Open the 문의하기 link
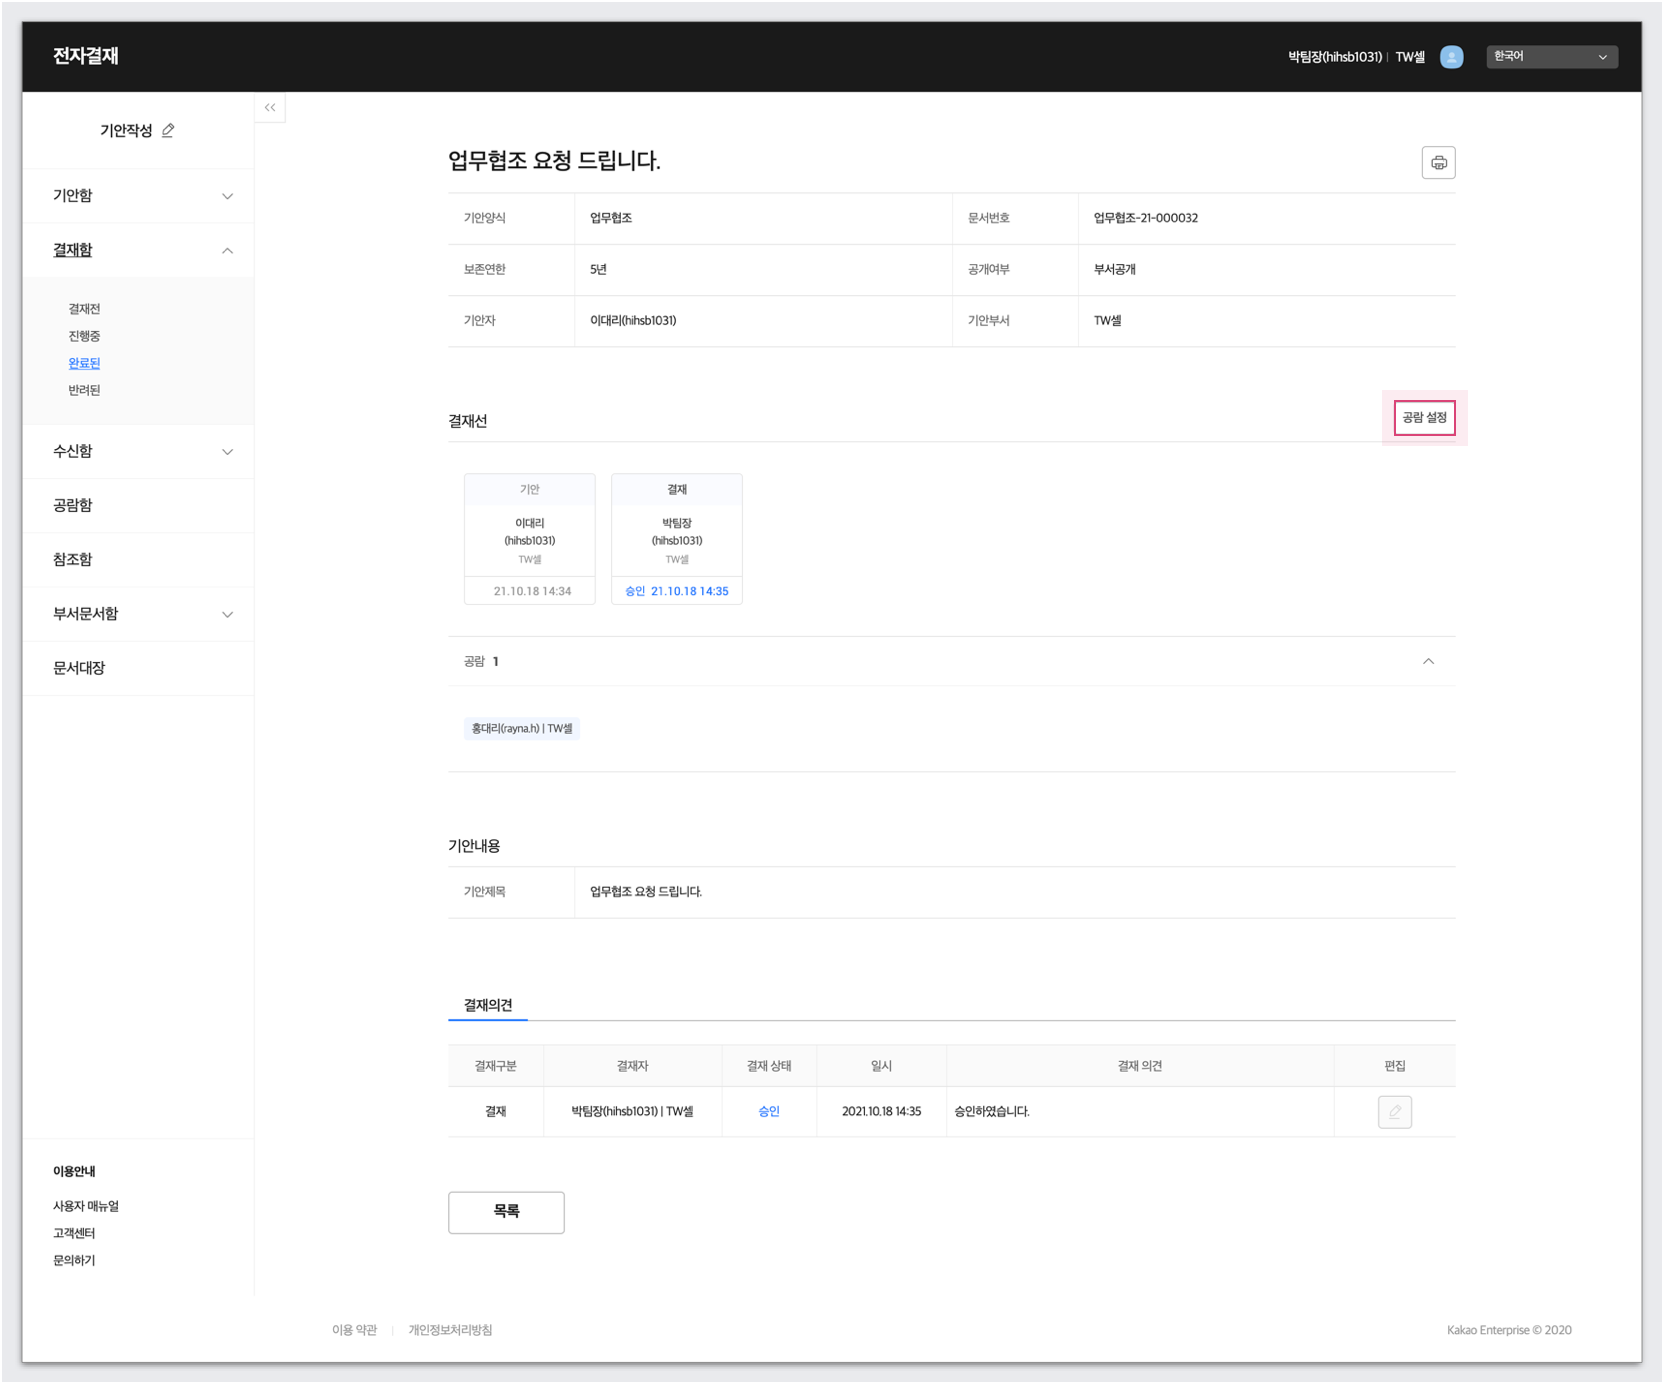1664x1384 pixels. click(x=74, y=1260)
